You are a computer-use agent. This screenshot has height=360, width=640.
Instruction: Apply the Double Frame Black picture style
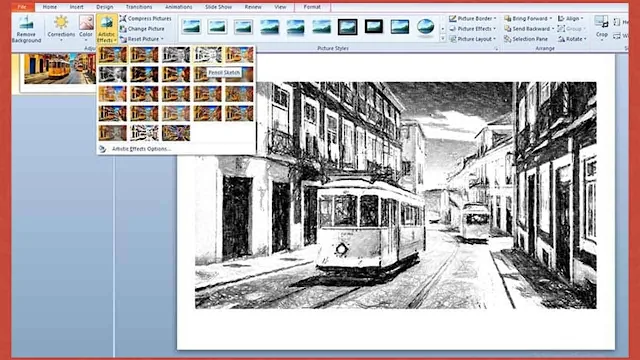click(x=348, y=27)
